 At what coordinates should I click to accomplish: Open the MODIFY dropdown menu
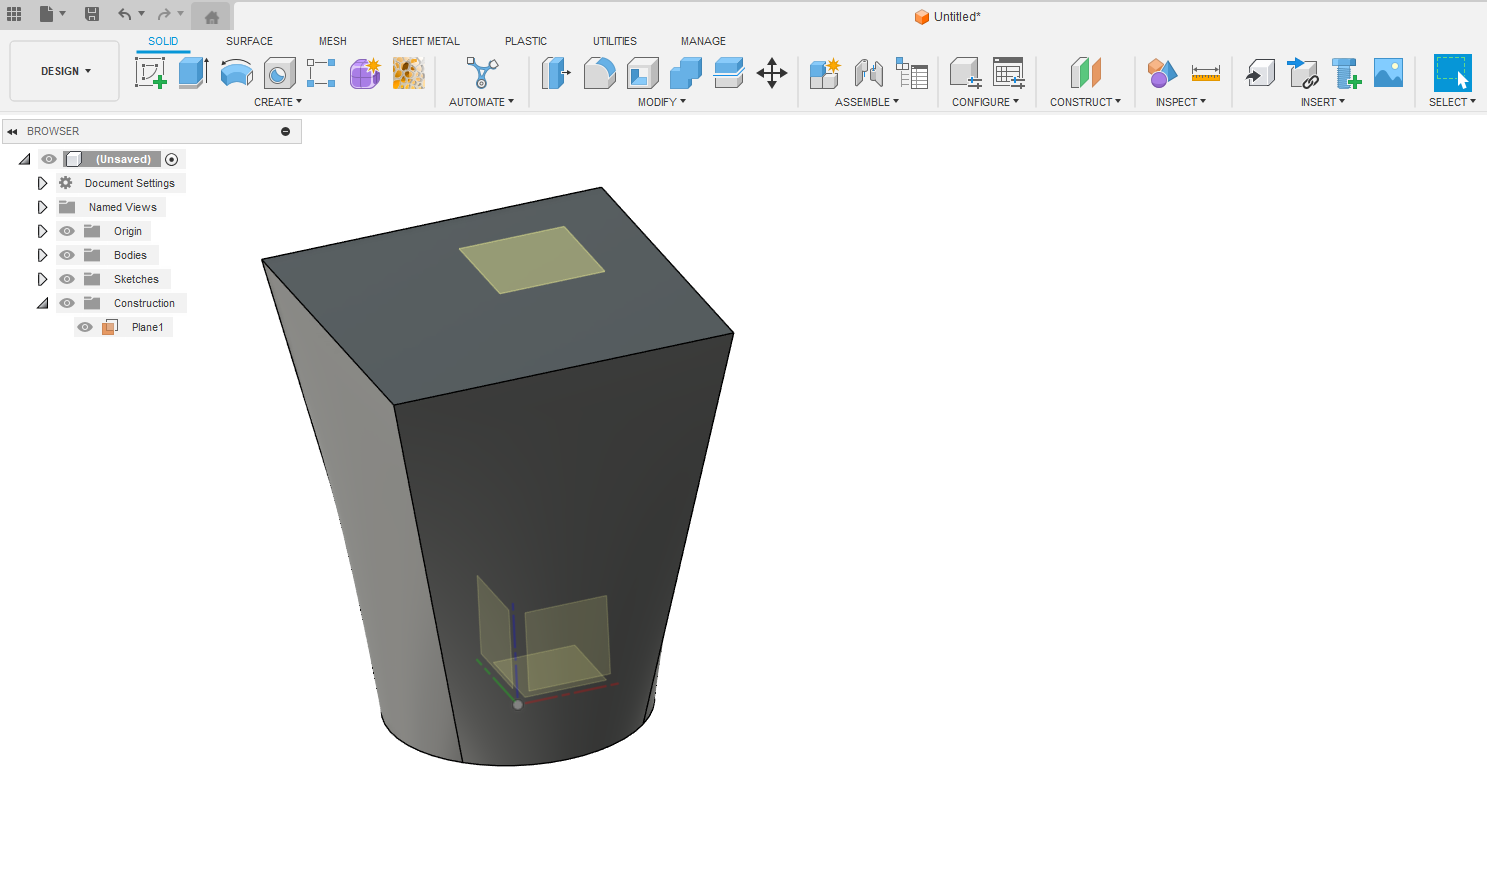tap(661, 102)
